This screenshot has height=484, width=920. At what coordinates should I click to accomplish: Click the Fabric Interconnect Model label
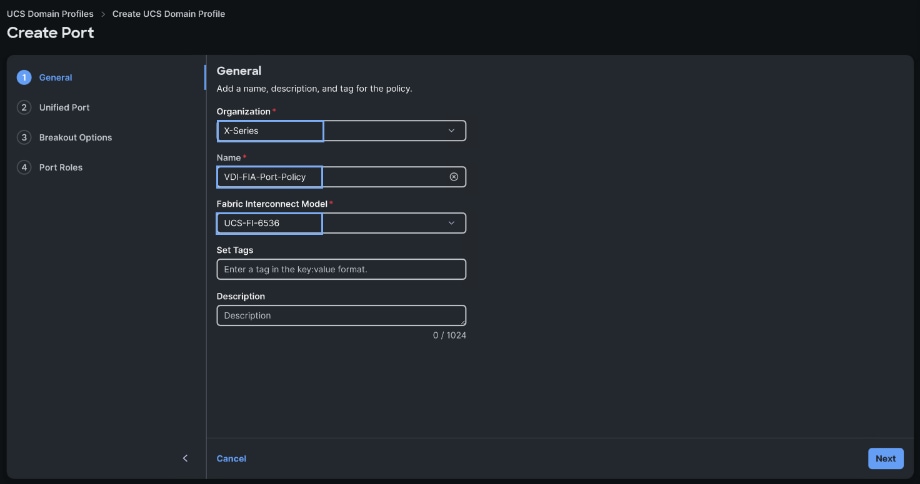272,204
